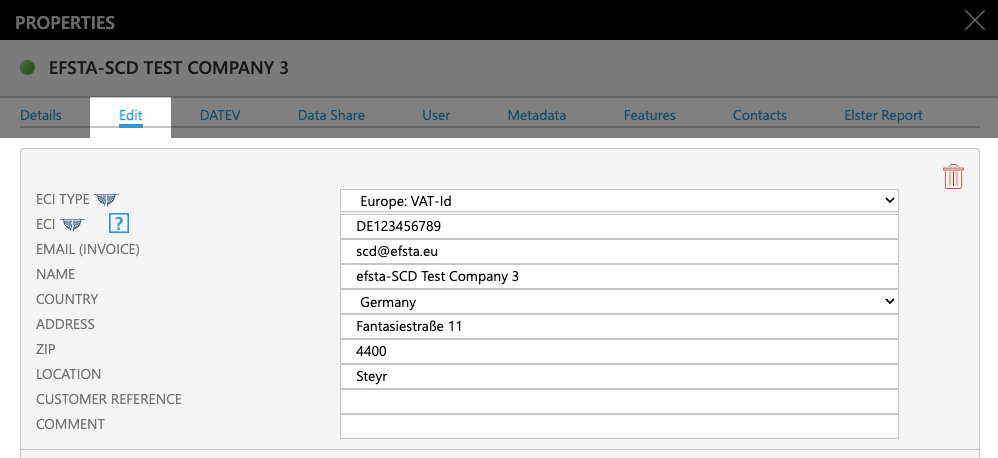
Task: Click the red trash delete icon
Action: point(953,177)
